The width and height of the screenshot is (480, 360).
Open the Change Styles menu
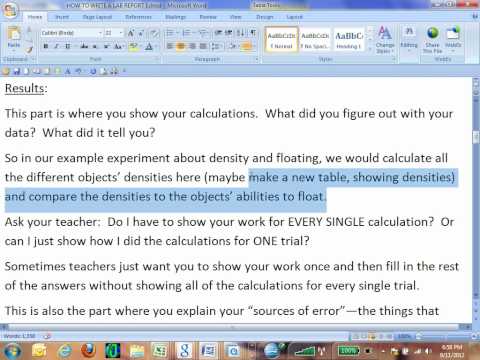point(385,40)
